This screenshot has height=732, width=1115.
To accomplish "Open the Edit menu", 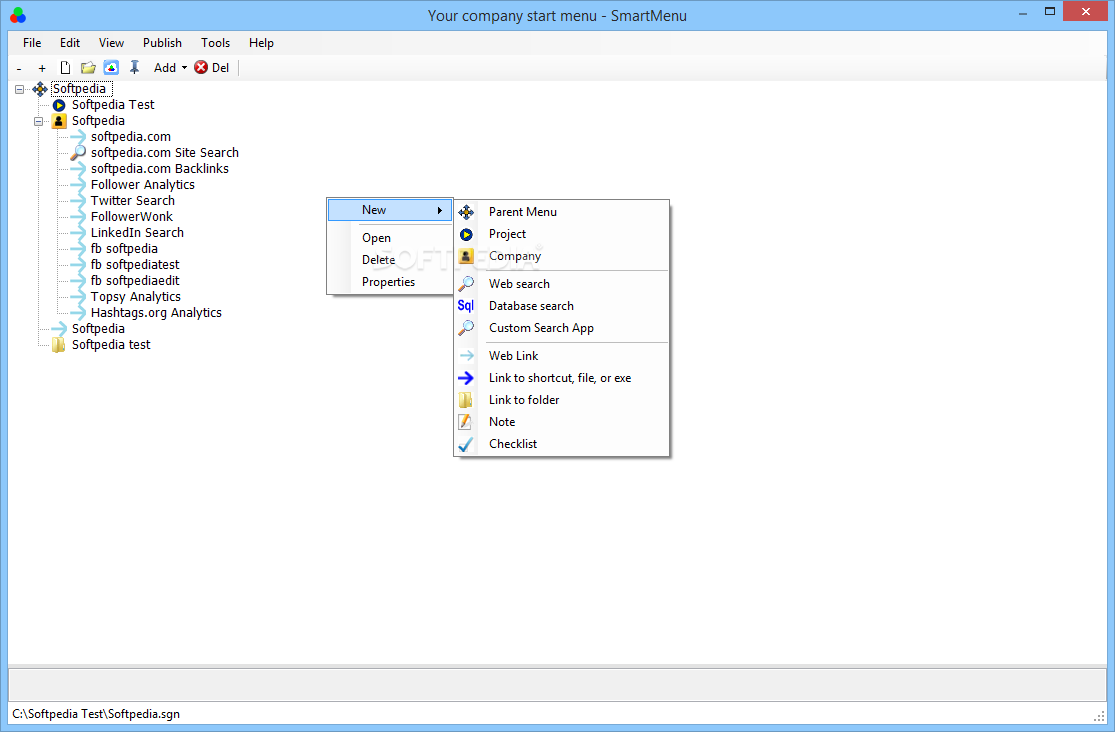I will [x=70, y=43].
